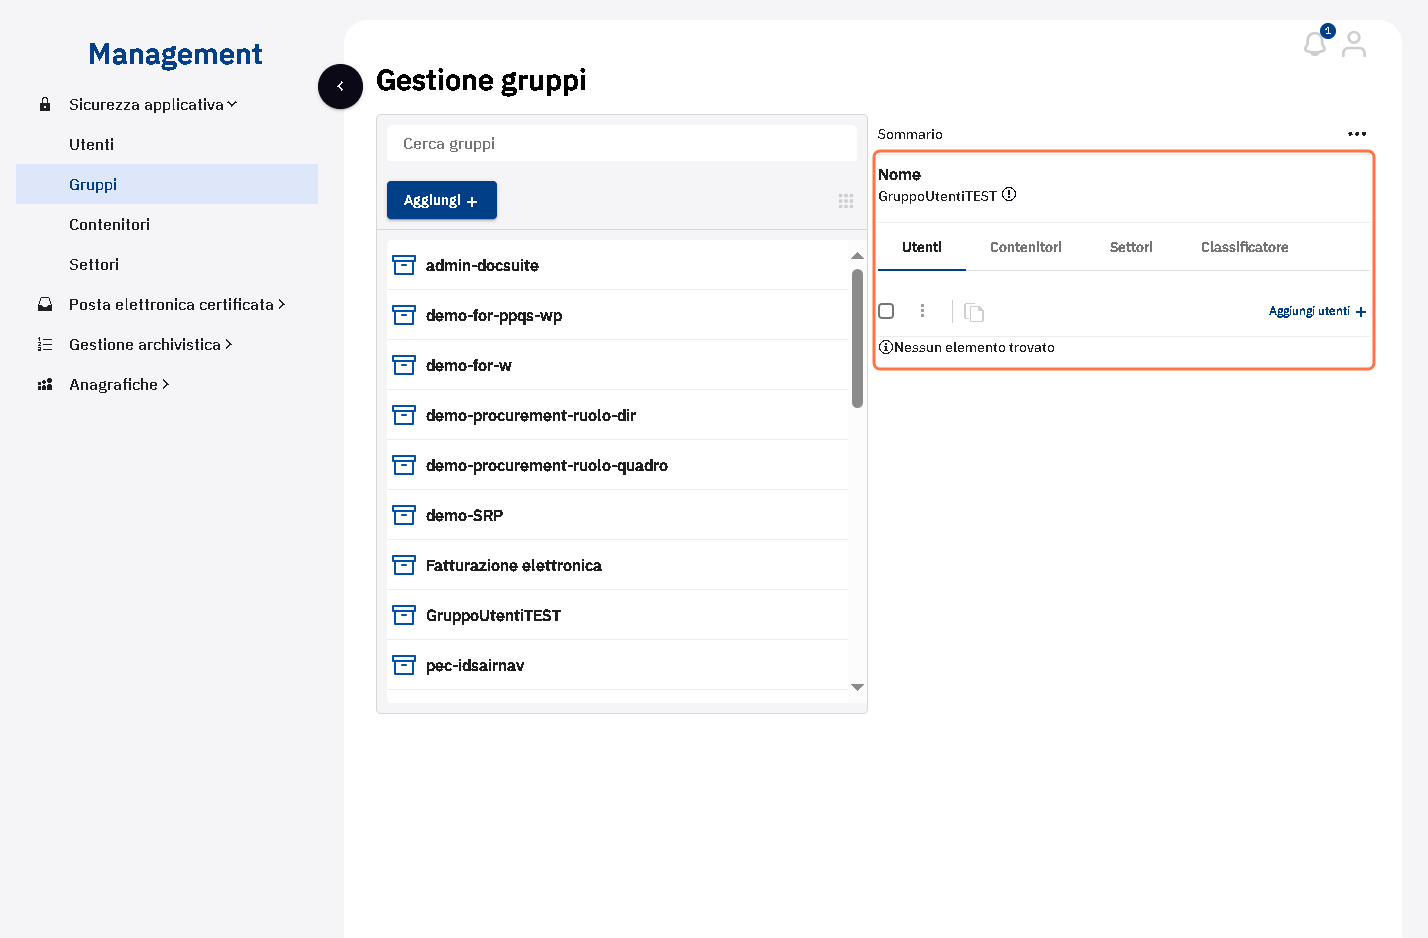Click the archive icon of demo-for-ppqs-wp

pos(404,315)
